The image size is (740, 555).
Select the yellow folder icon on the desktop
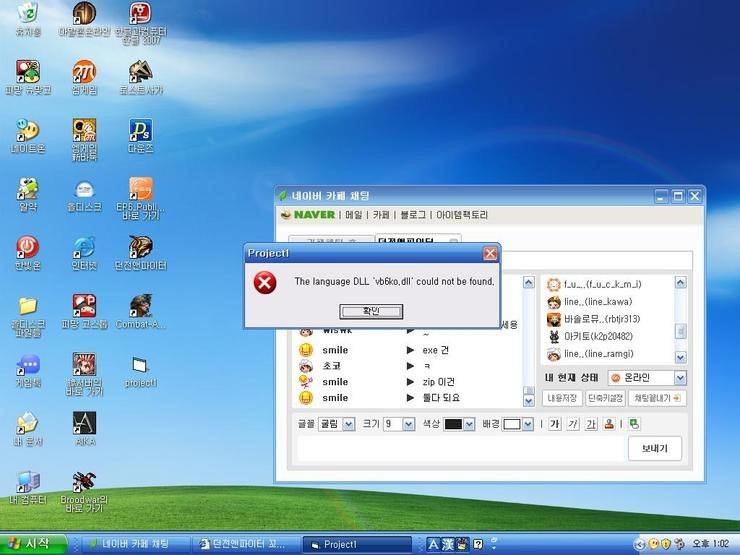[28, 316]
